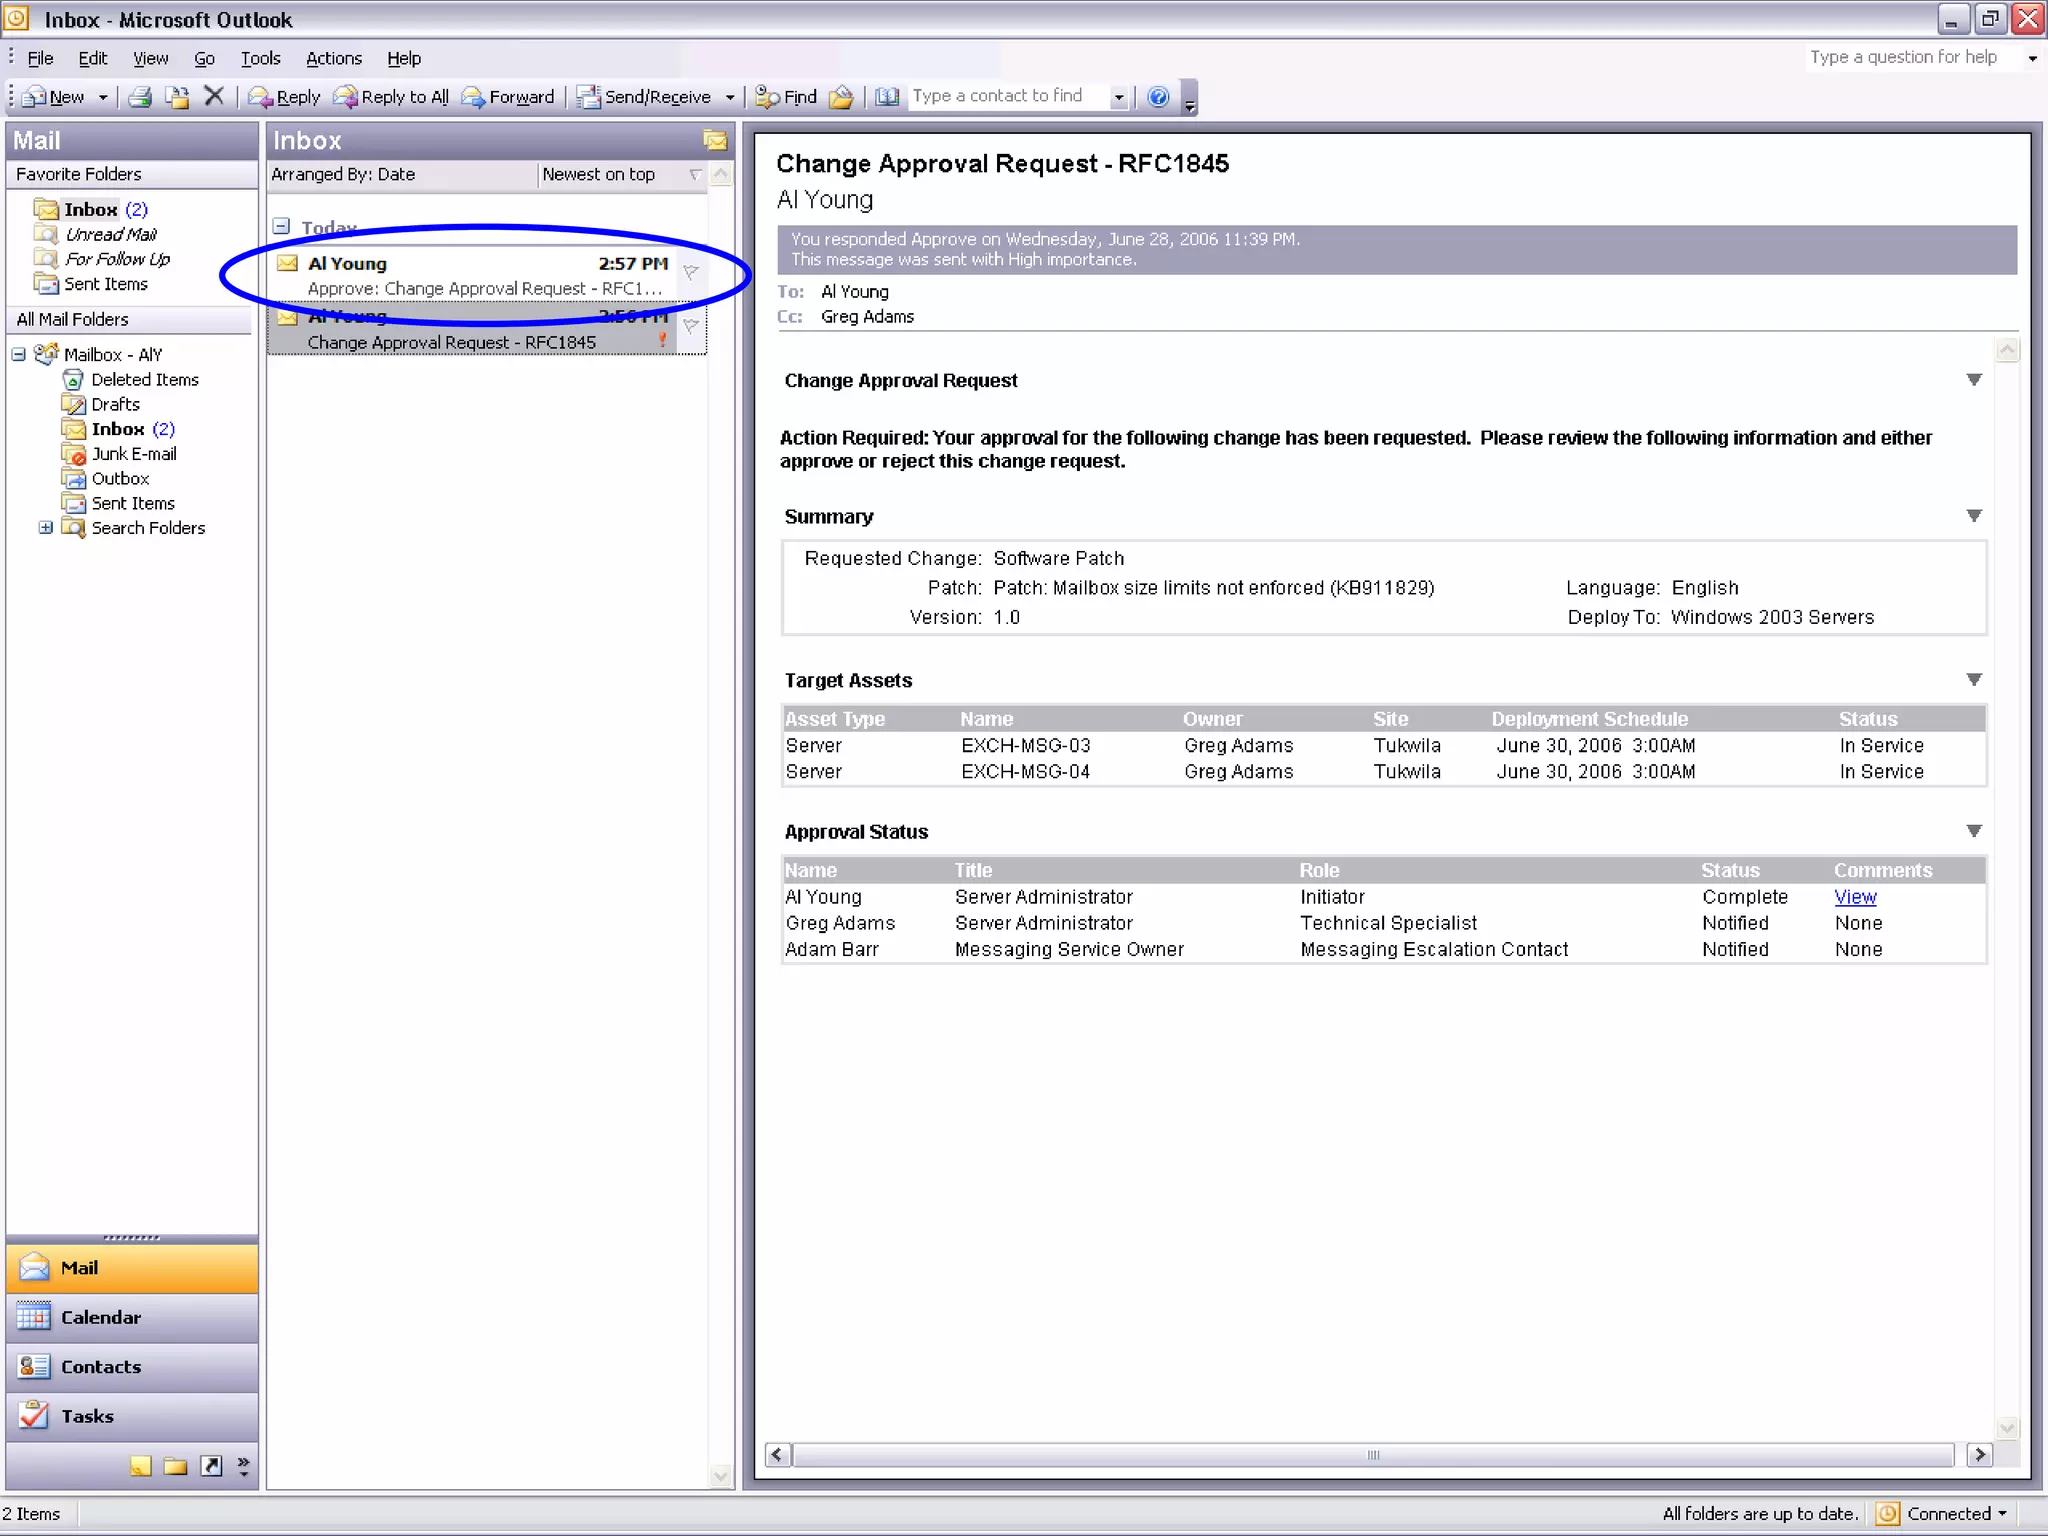
Task: Click the Forward toolbar button
Action: tap(509, 97)
